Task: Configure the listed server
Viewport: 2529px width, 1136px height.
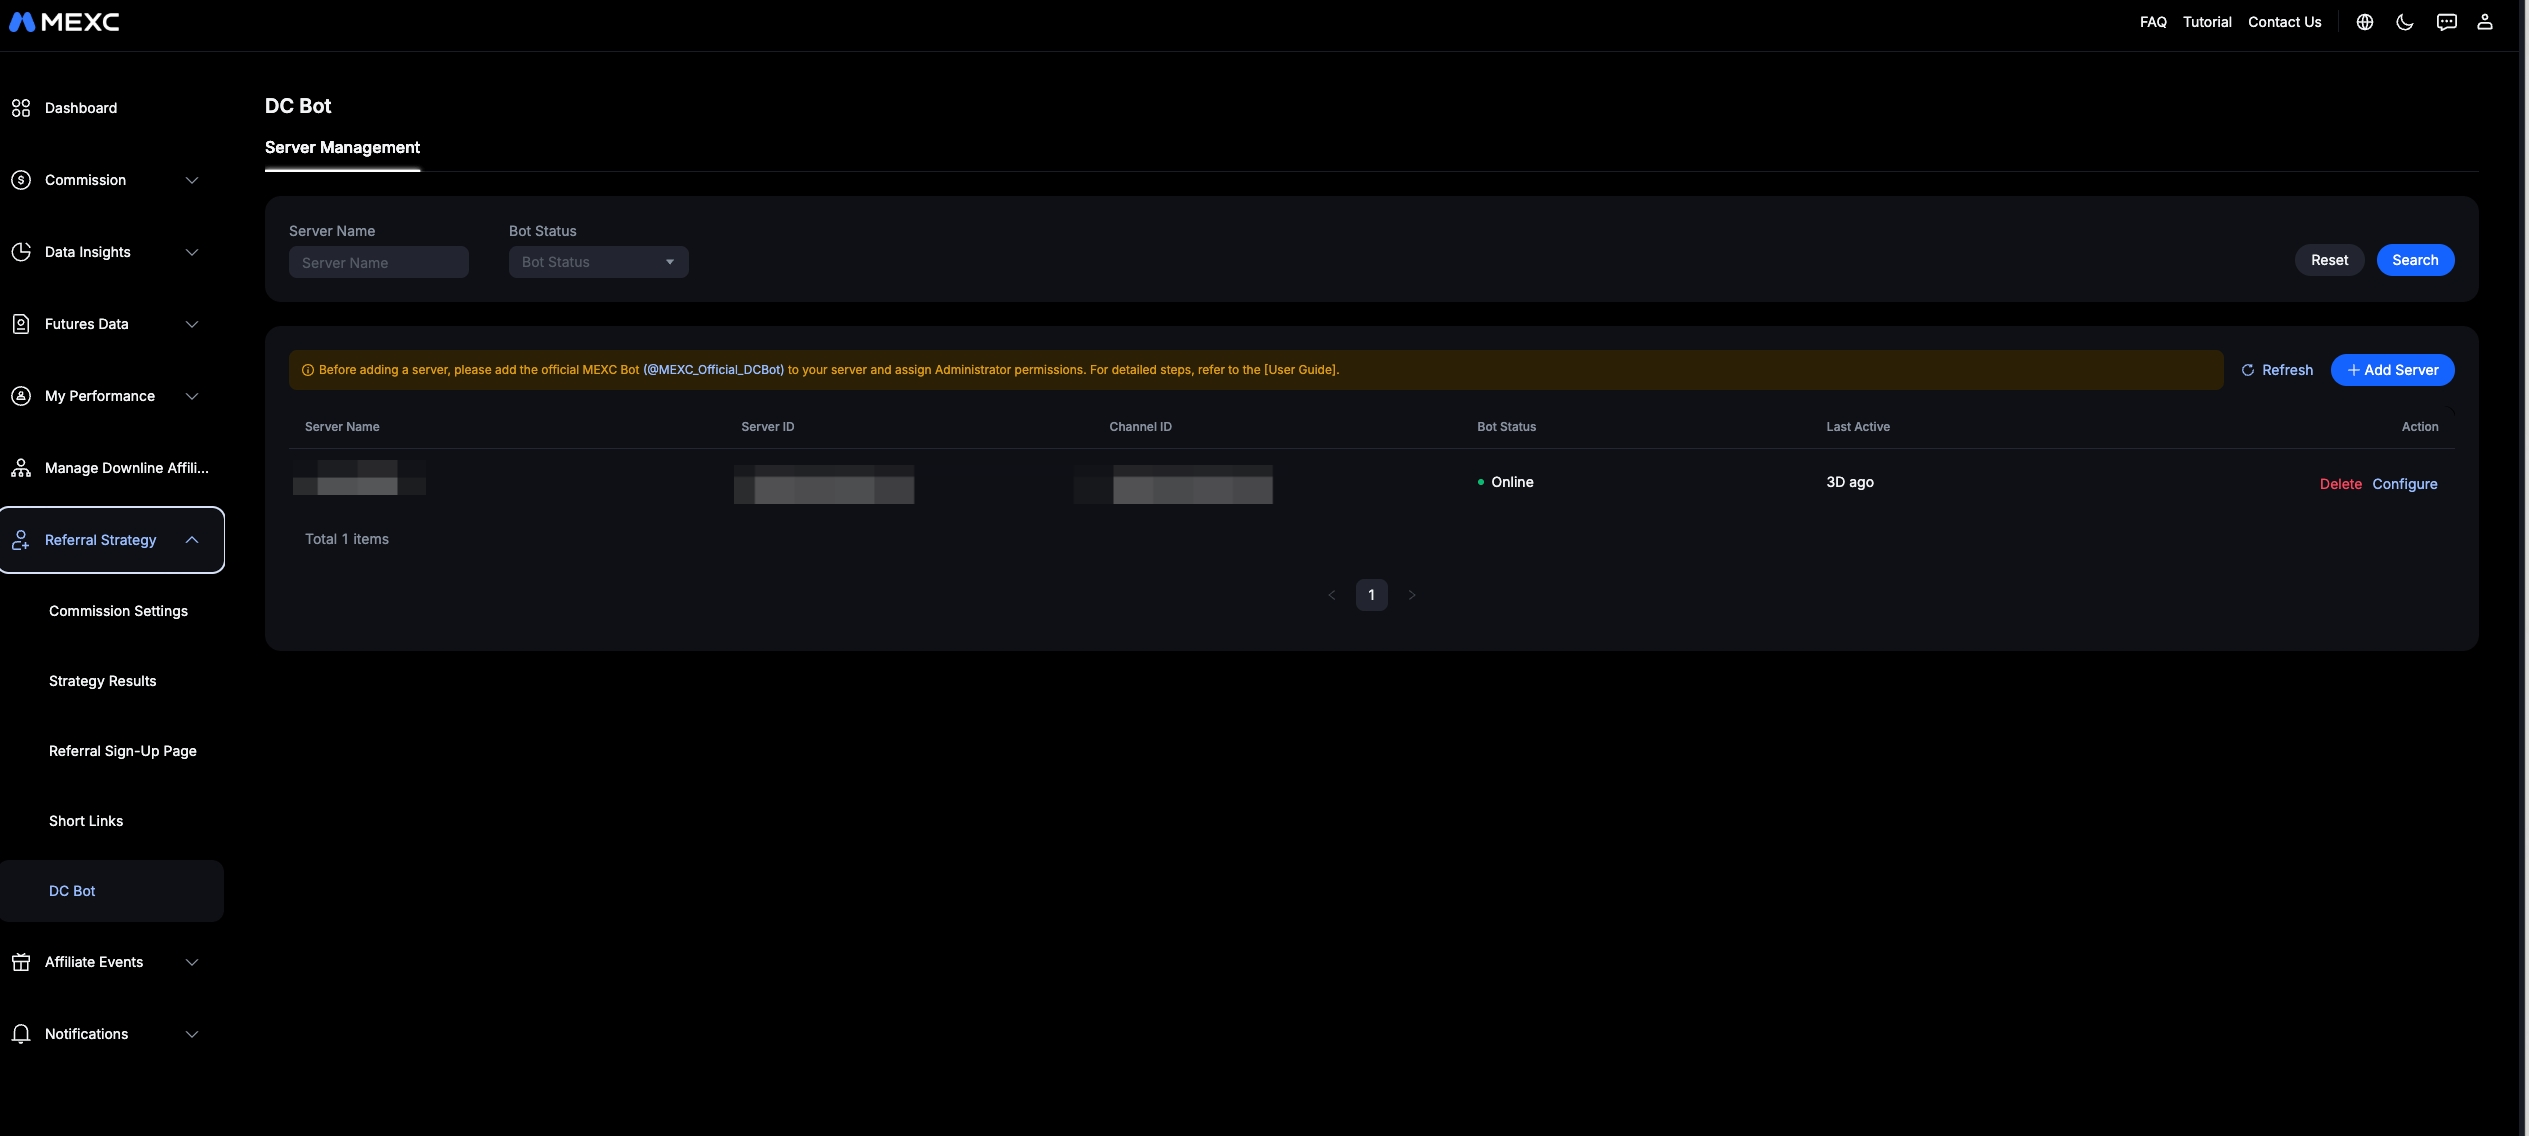Action: pyautogui.click(x=2404, y=484)
